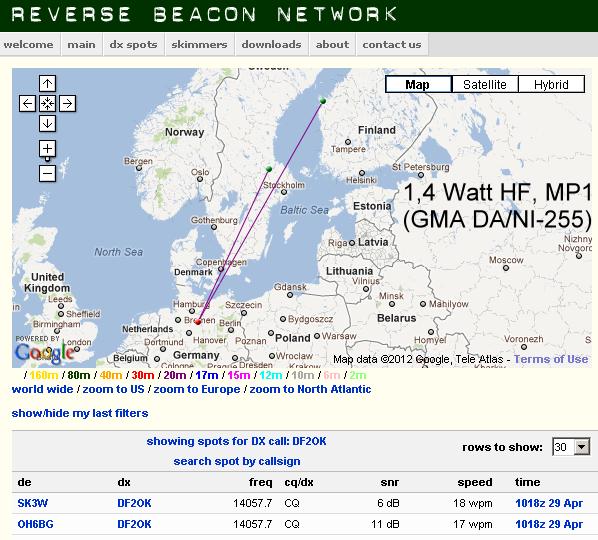Pan the map up with the up arrow

(x=47, y=84)
